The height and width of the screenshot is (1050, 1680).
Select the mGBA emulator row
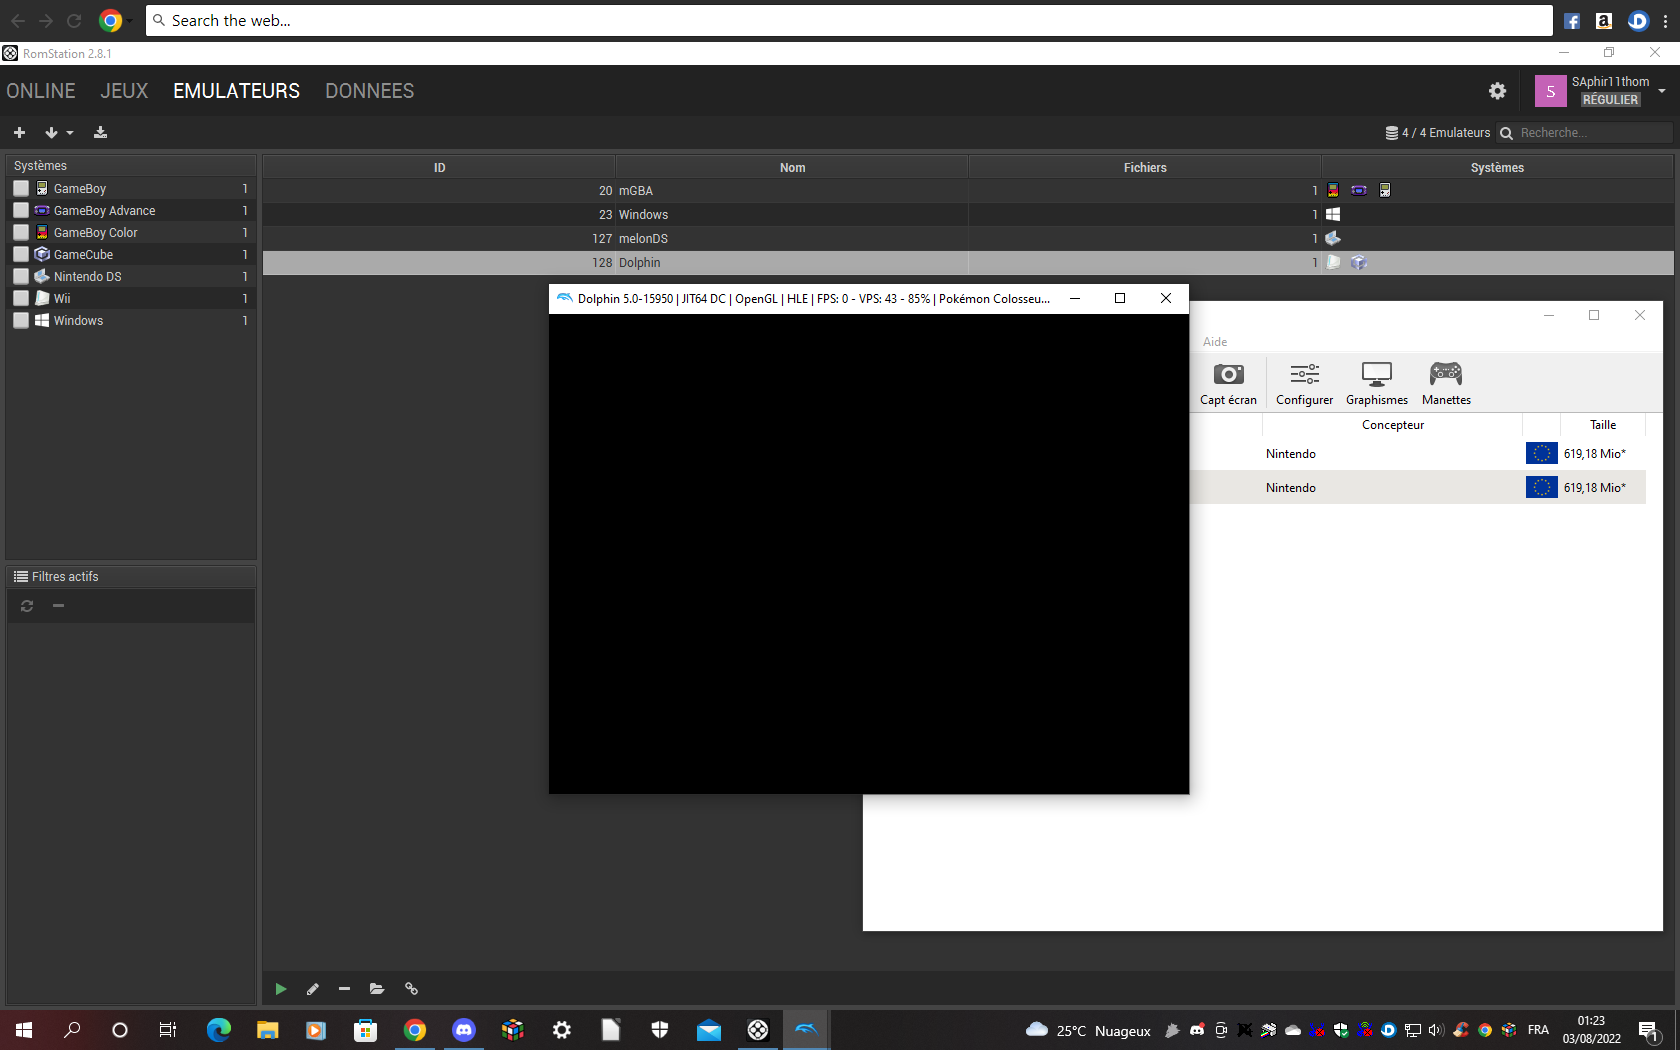pyautogui.click(x=967, y=190)
